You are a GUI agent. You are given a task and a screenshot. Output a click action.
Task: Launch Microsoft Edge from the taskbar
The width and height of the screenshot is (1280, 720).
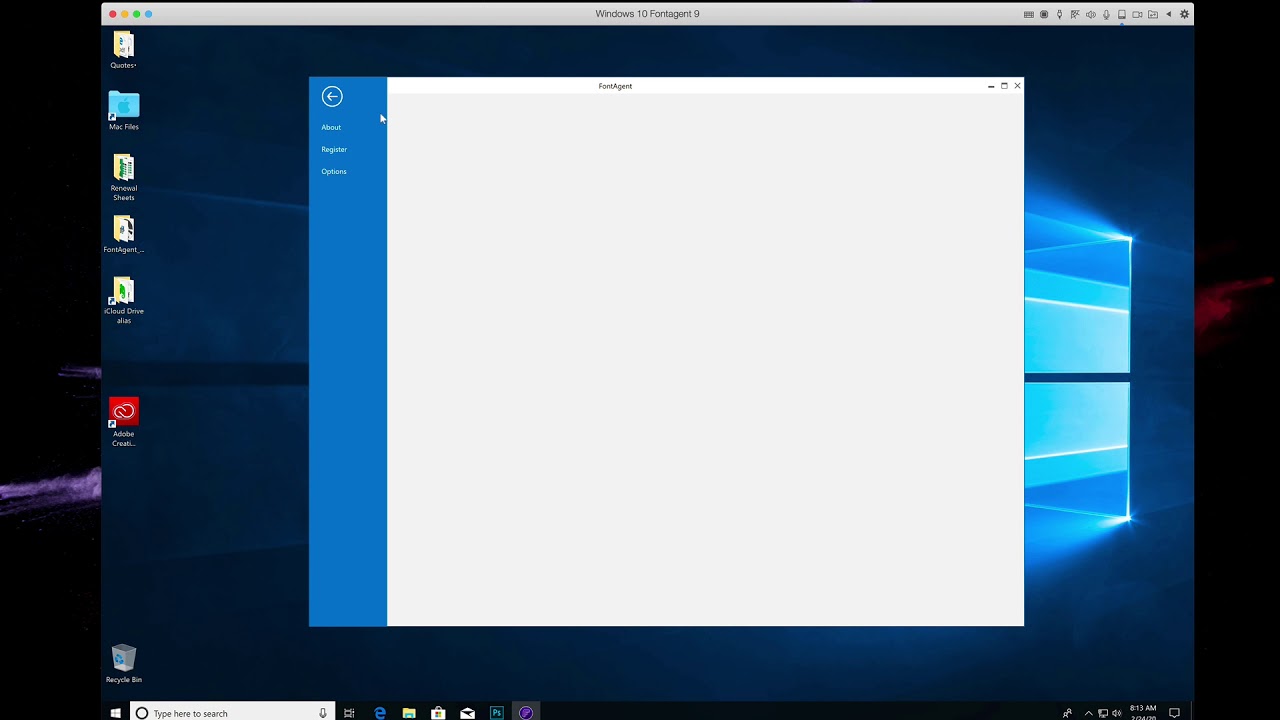click(x=380, y=713)
